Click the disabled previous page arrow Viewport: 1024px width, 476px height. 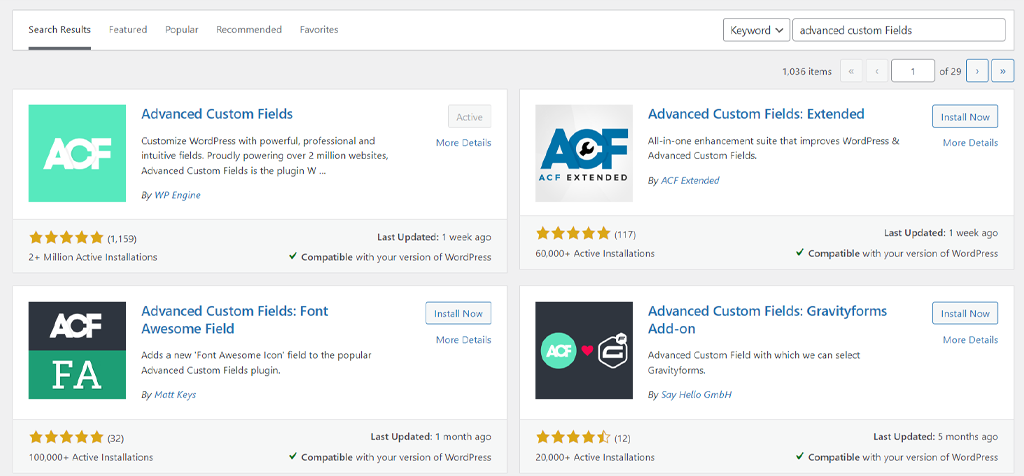877,71
